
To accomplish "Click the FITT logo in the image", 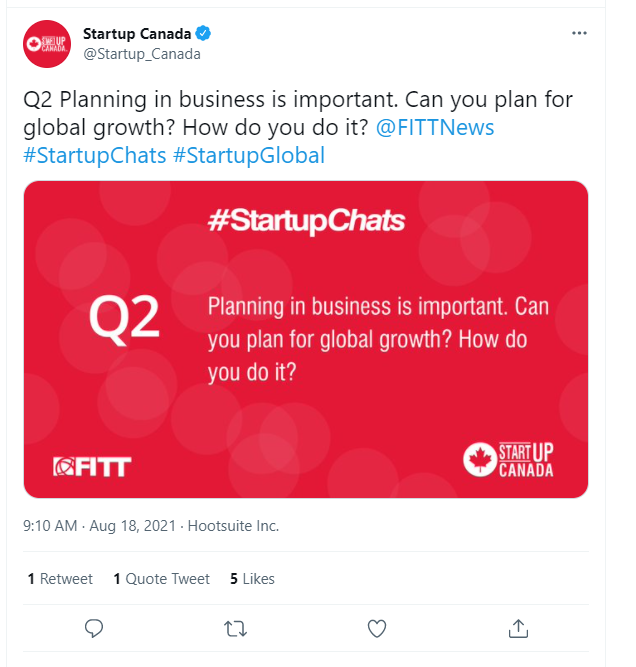I will 92,466.
